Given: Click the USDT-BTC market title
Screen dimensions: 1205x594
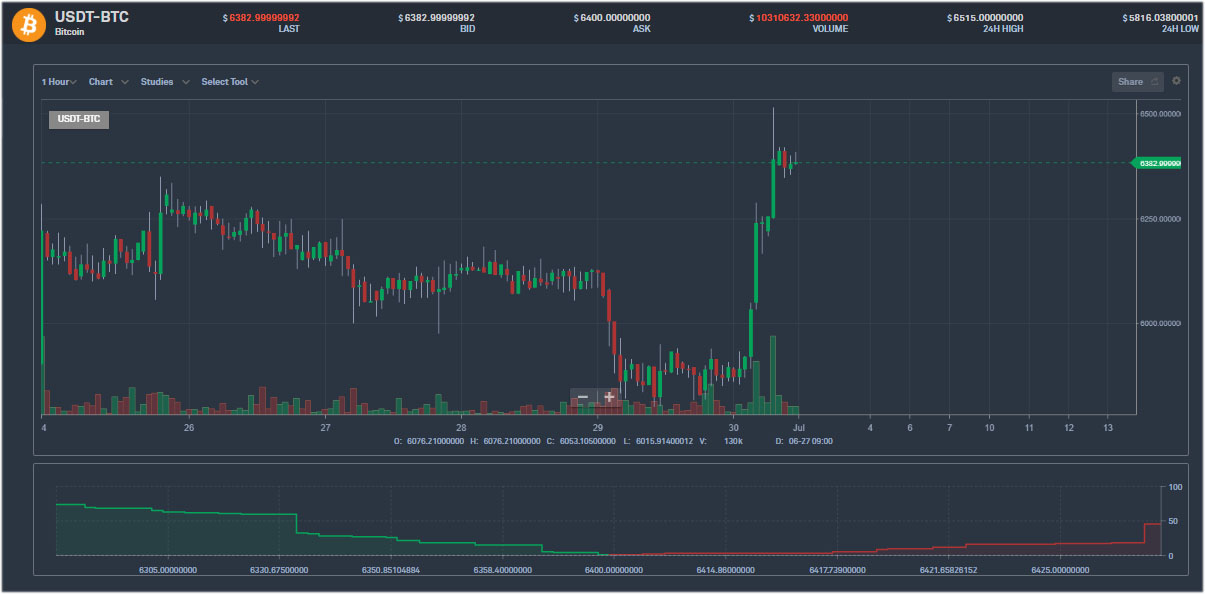Looking at the screenshot, I should point(91,17).
